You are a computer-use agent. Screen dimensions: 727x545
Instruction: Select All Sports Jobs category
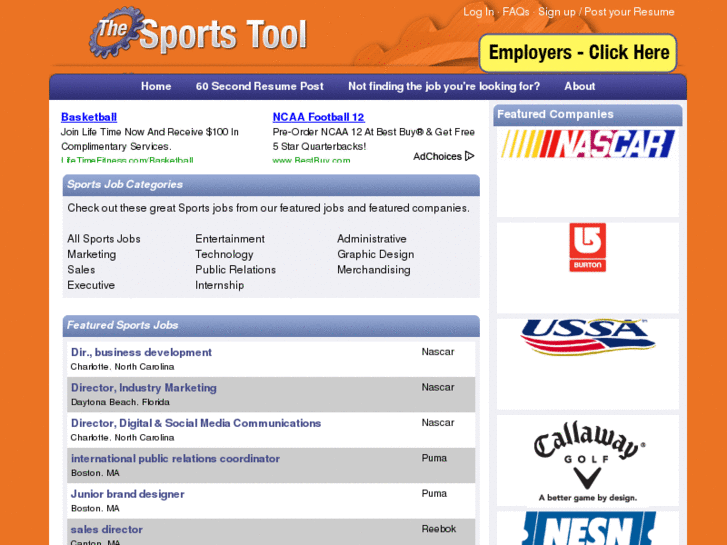point(104,239)
